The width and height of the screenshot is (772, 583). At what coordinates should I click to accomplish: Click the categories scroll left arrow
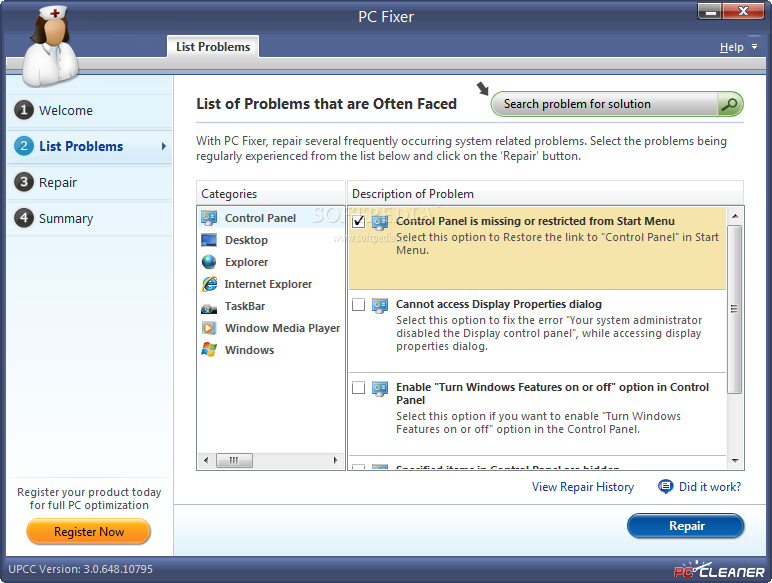[x=206, y=460]
